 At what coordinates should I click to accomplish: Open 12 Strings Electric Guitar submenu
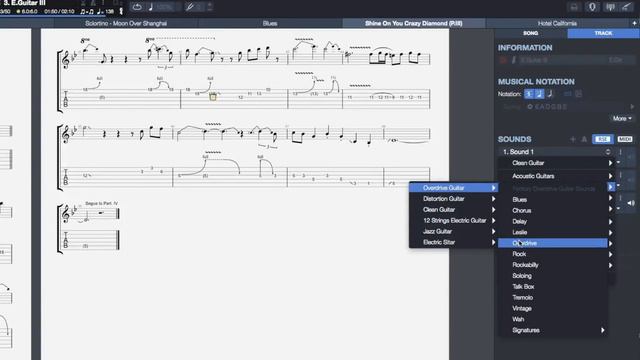[453, 220]
